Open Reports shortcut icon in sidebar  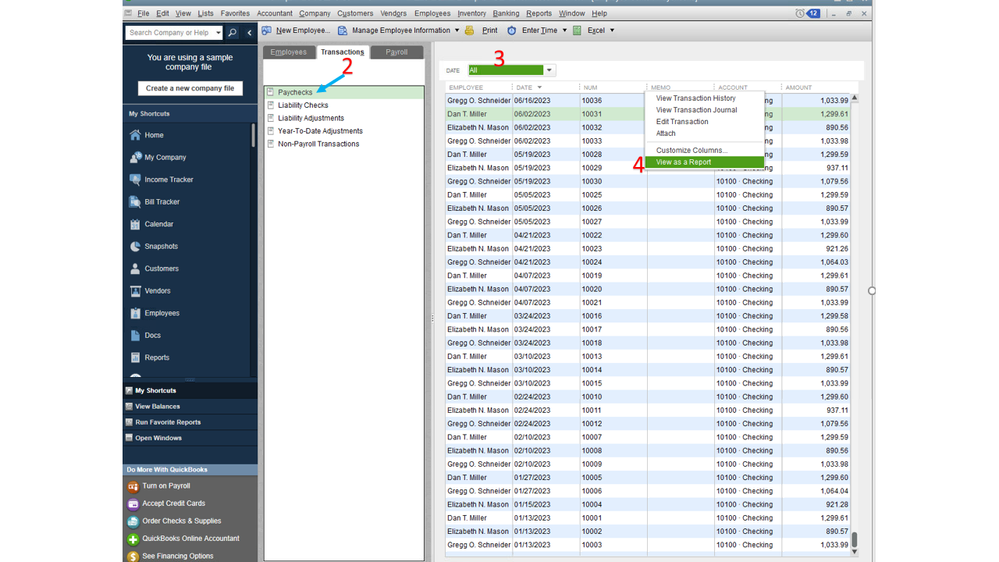pos(135,358)
